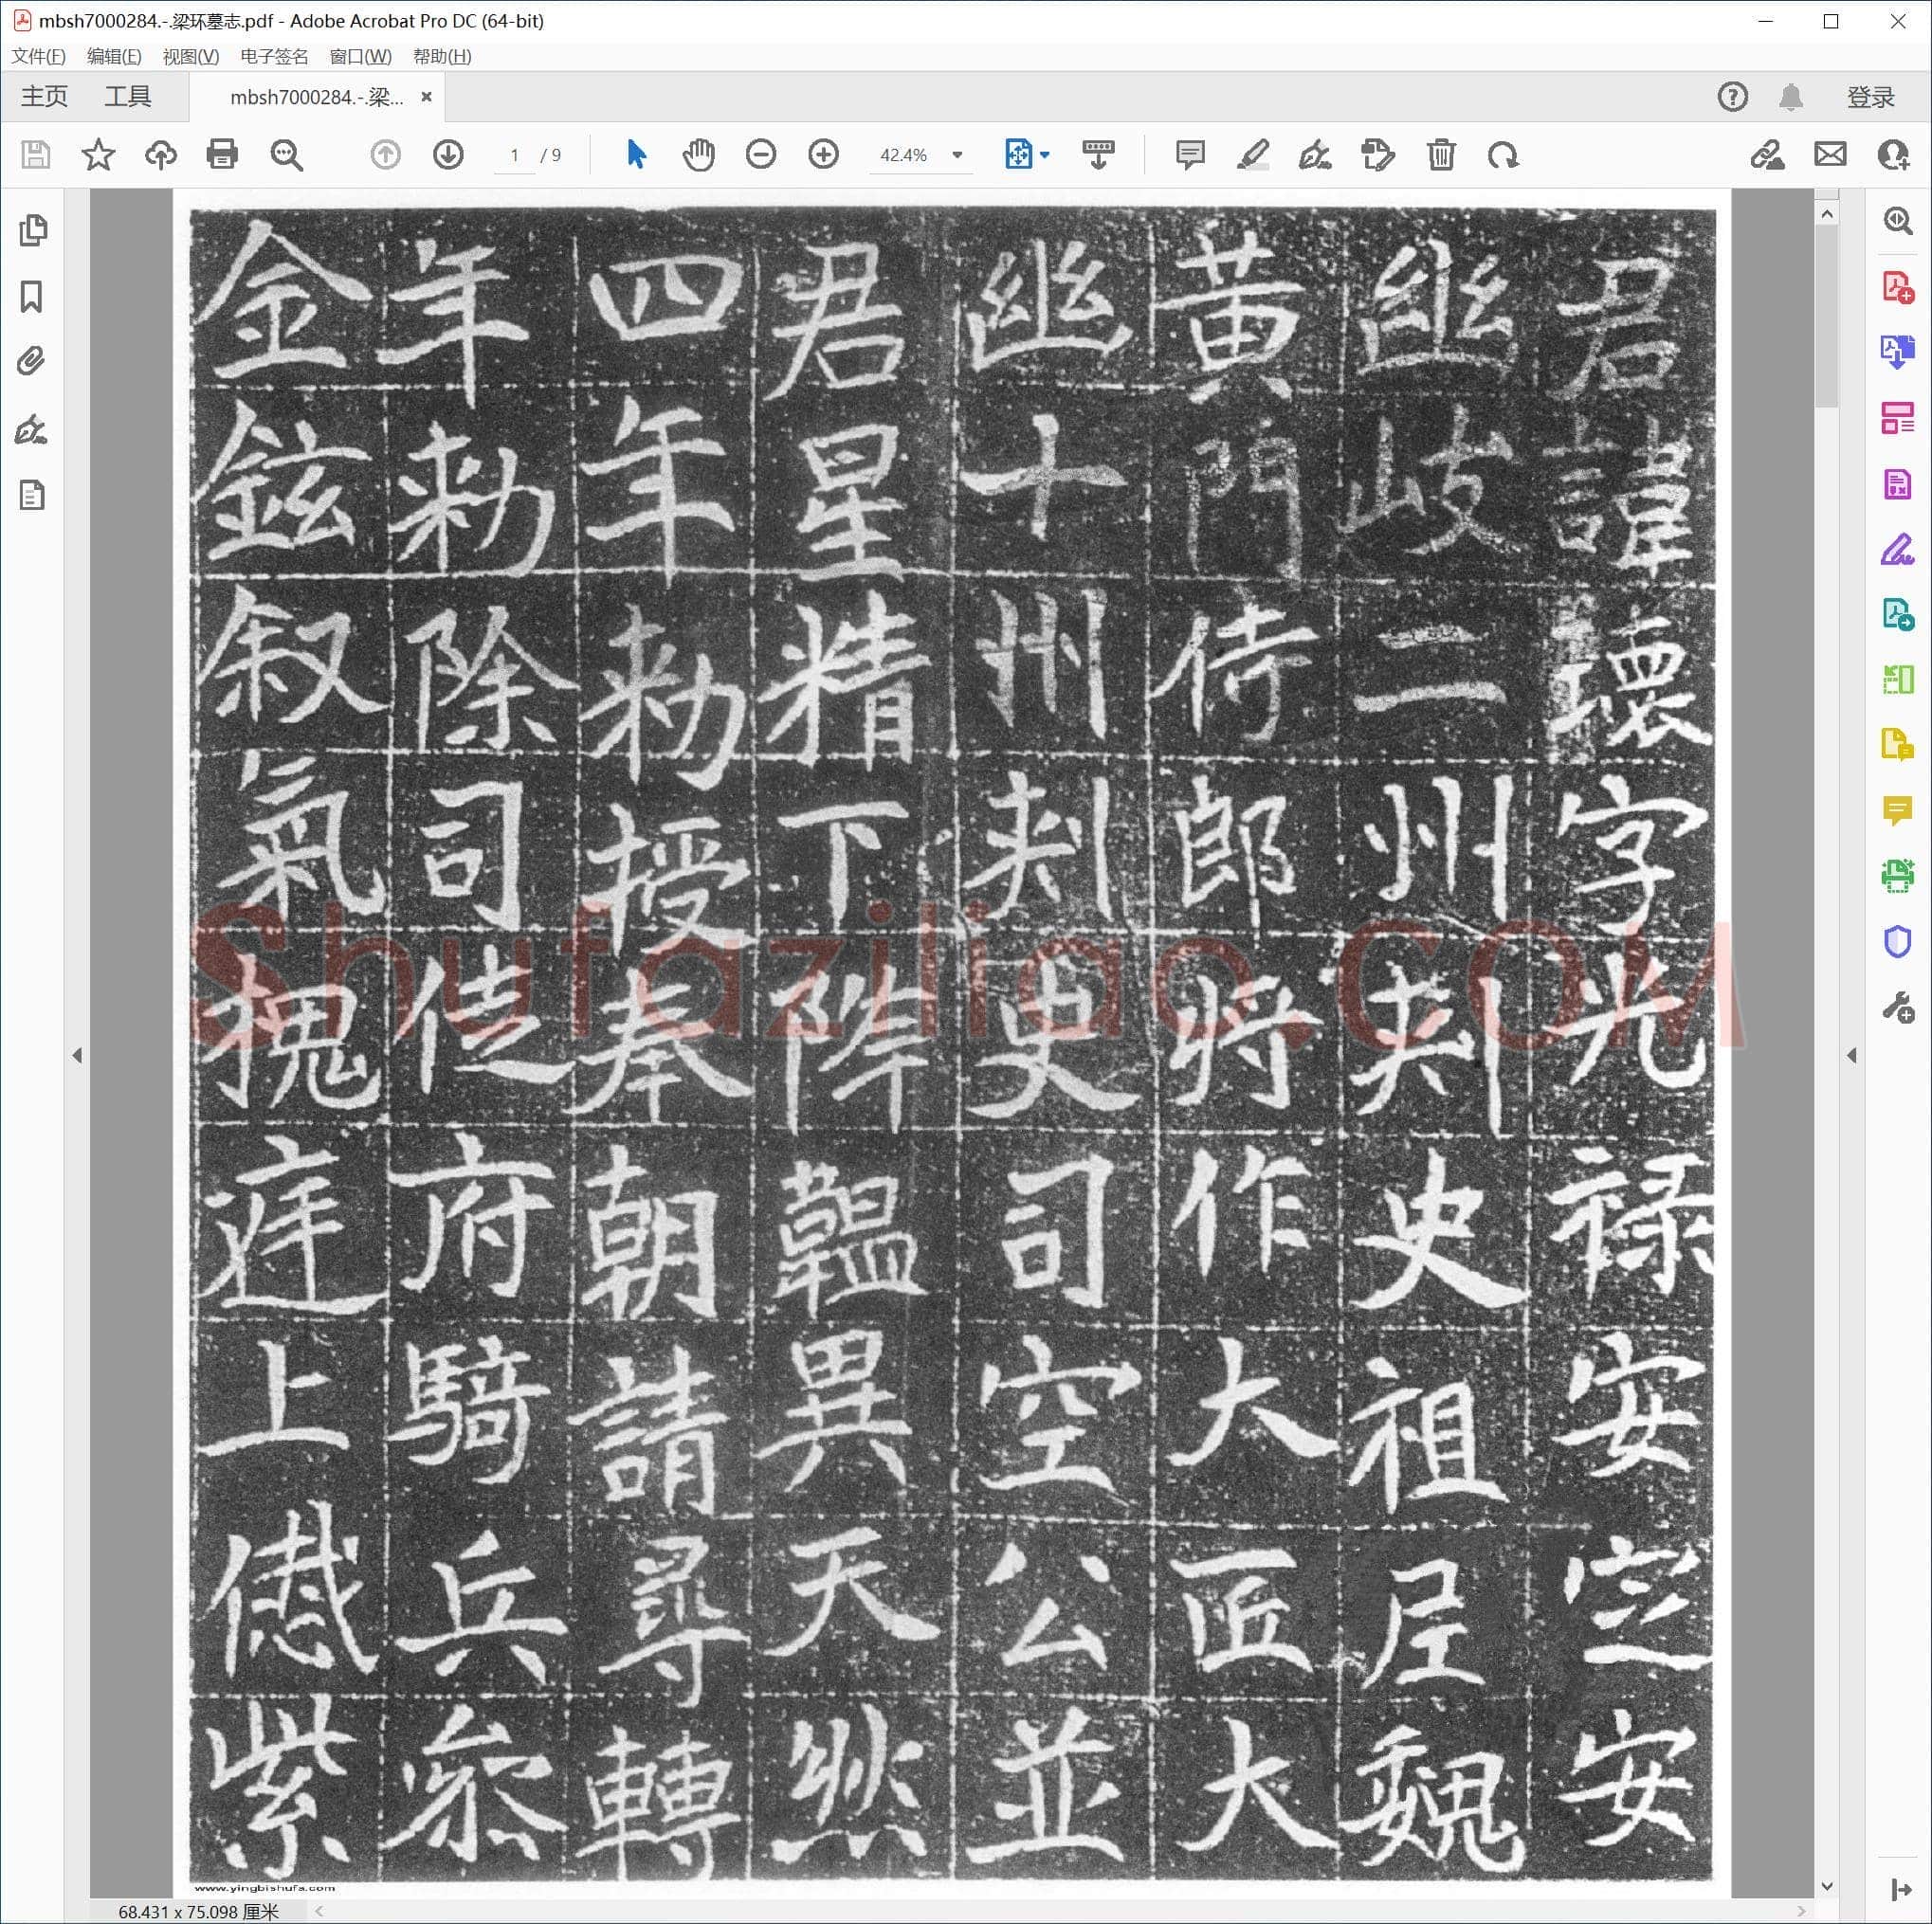
Task: Open search tools magnifier in right pane
Action: coord(1897,221)
